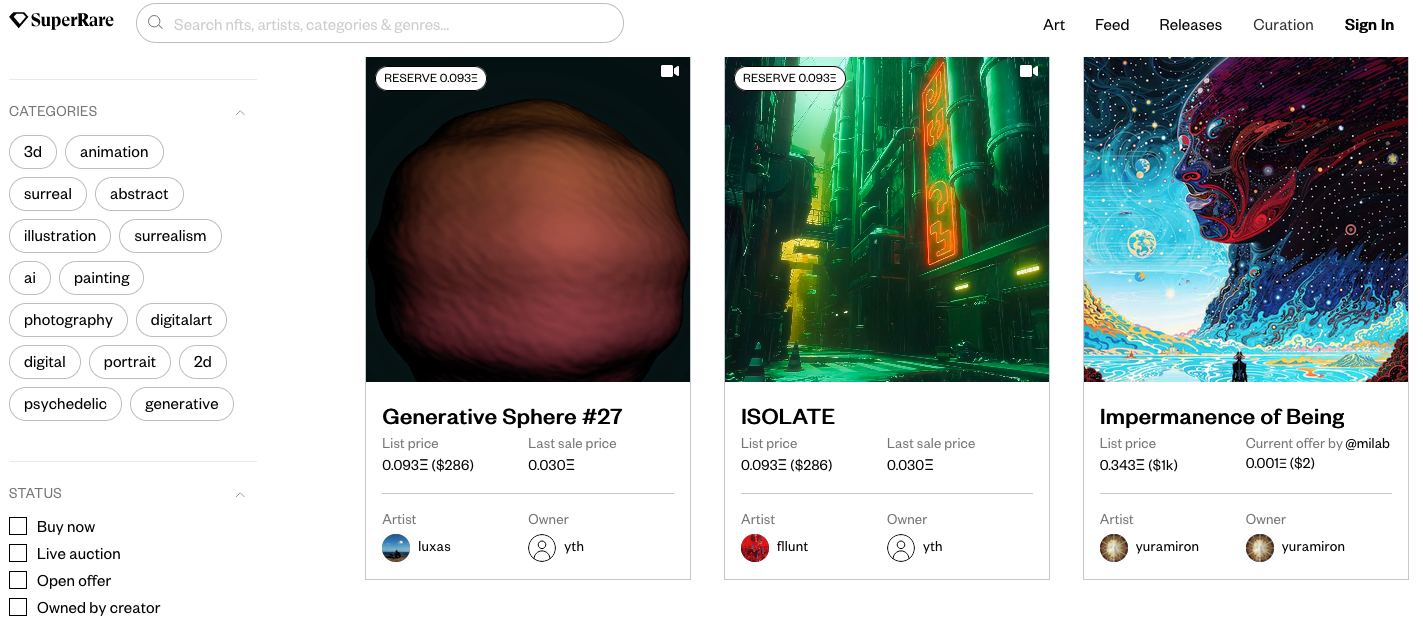This screenshot has height=623, width=1423.
Task: Click video icon on Generative Sphere #27 card
Action: (670, 71)
